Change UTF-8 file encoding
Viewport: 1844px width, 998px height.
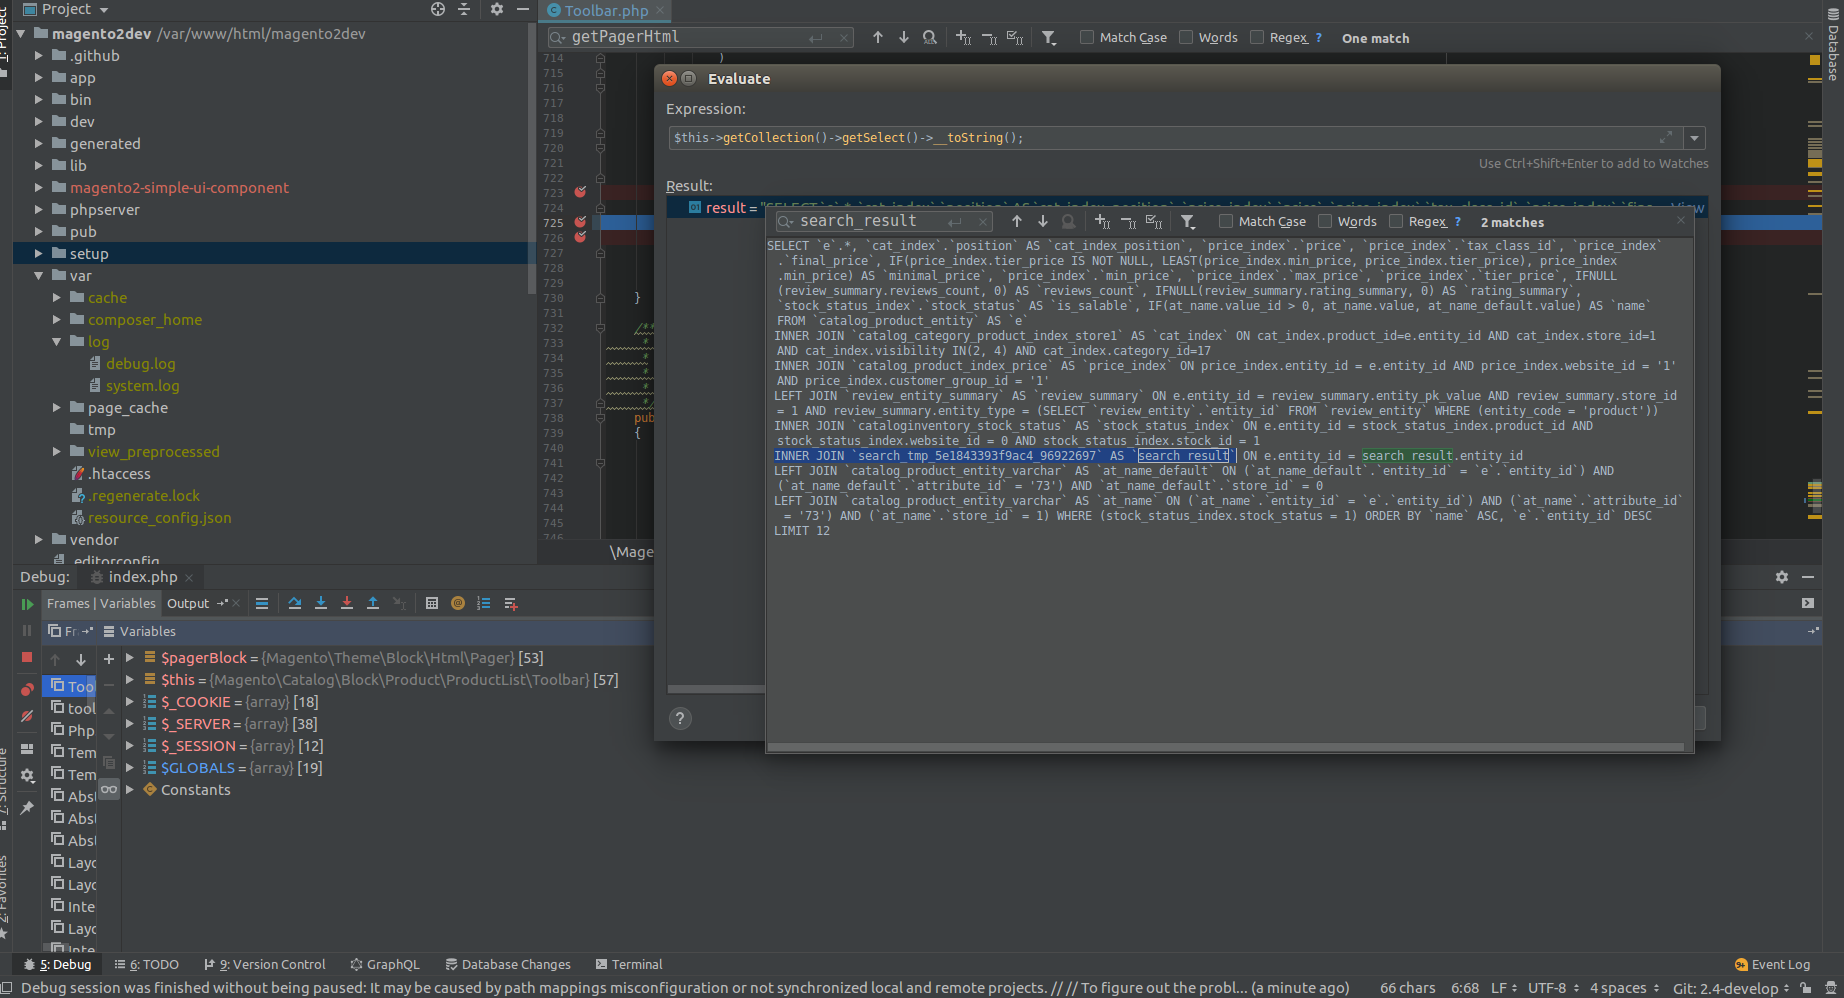pyautogui.click(x=1552, y=988)
